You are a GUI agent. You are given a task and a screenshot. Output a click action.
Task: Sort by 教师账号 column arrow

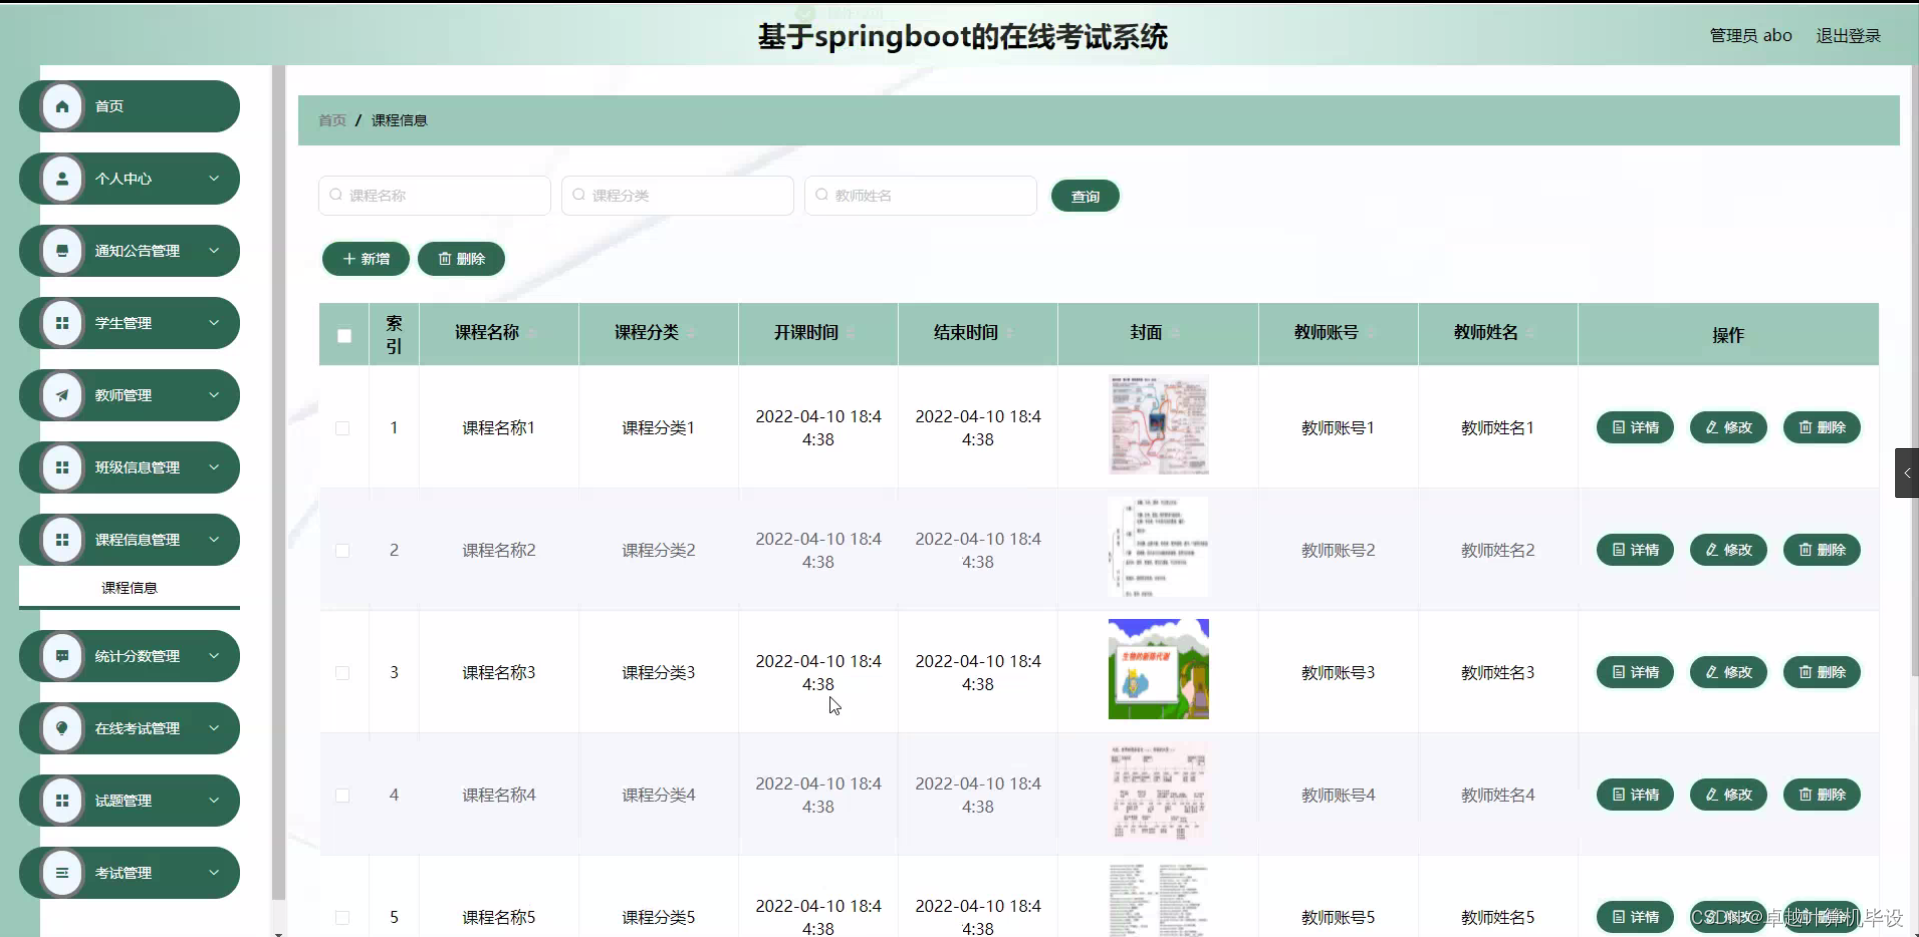[x=1371, y=333]
